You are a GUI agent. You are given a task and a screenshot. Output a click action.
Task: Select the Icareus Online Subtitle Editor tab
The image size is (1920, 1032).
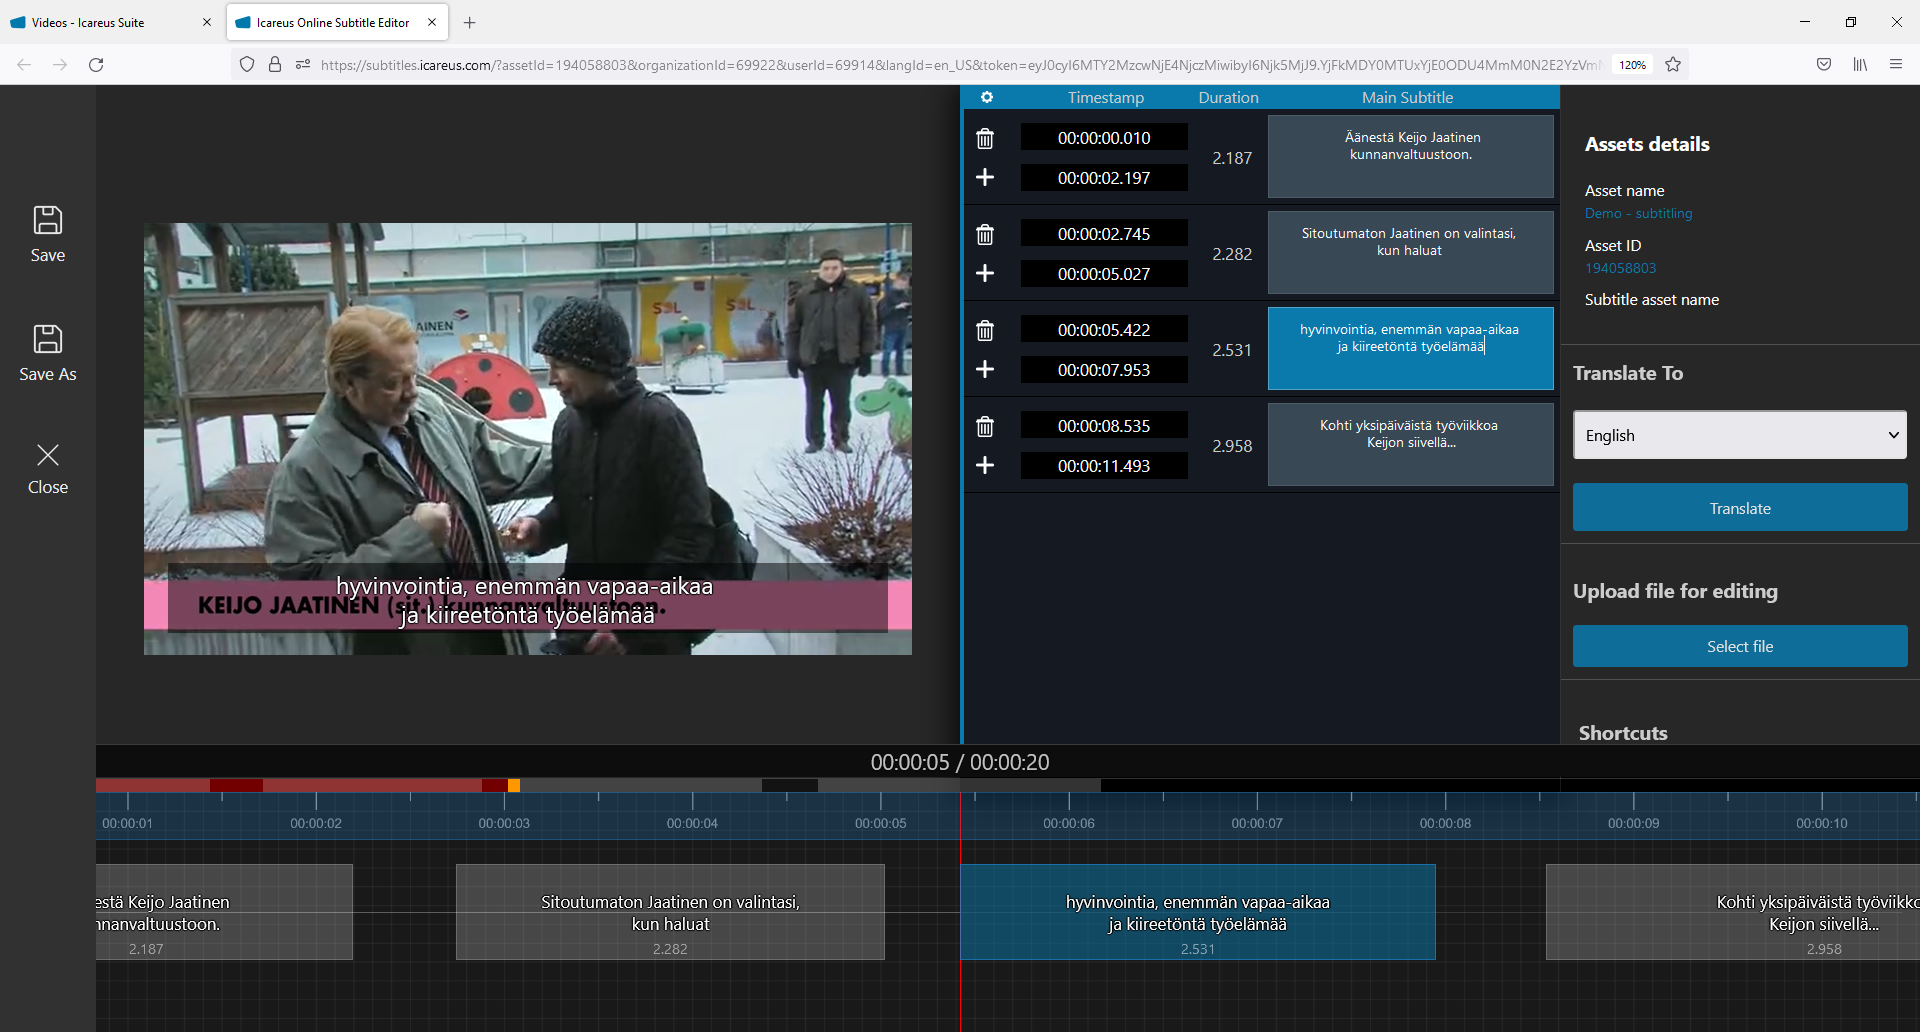[x=332, y=22]
